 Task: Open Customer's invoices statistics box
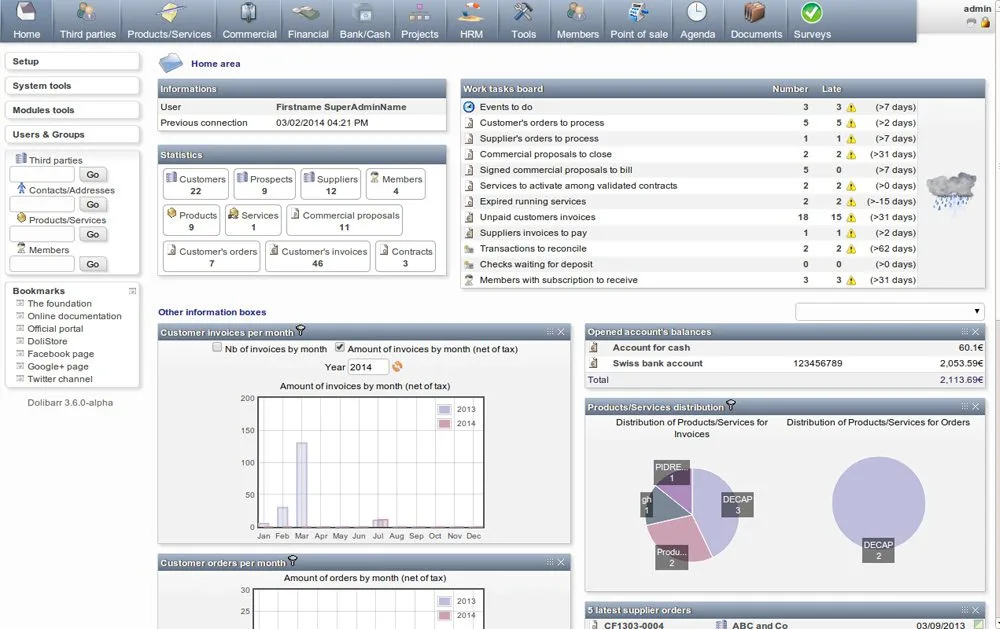(318, 256)
